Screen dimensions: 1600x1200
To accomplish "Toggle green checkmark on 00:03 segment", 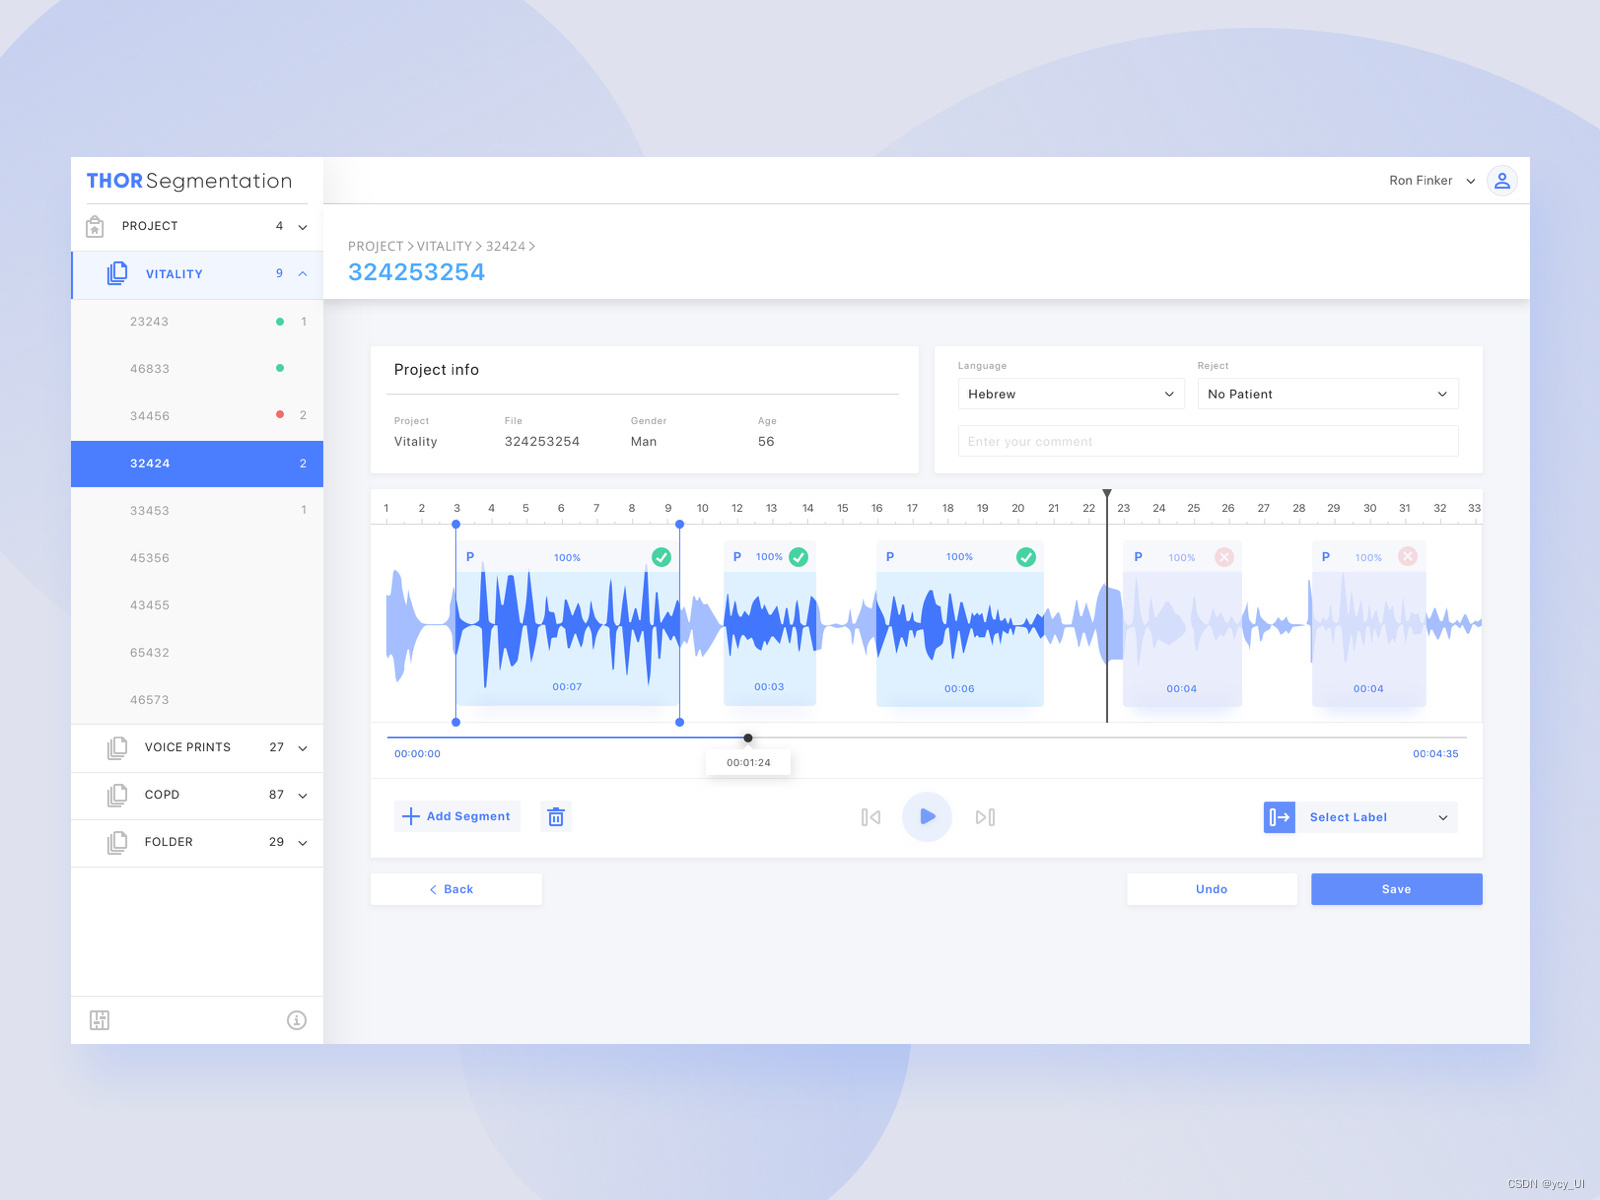I will click(x=798, y=557).
